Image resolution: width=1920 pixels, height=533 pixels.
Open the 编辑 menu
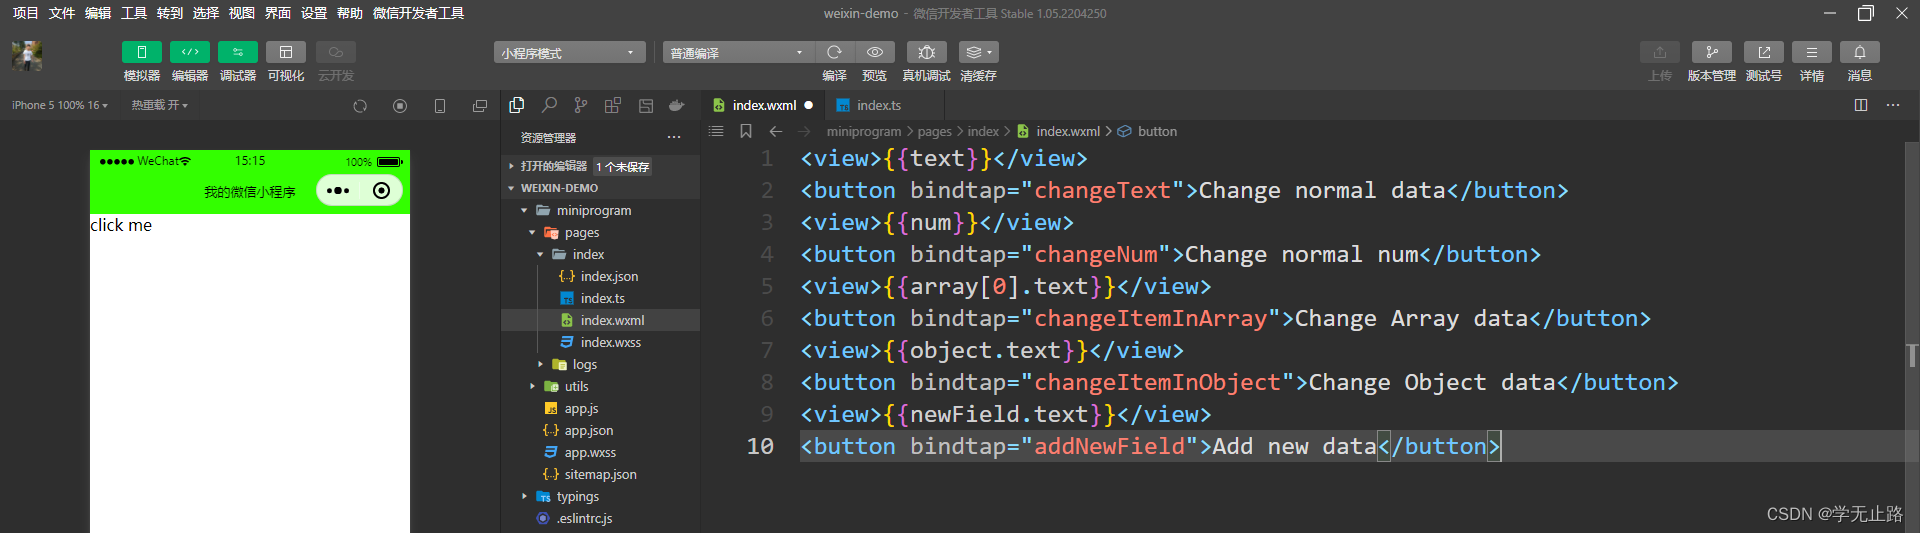(97, 13)
